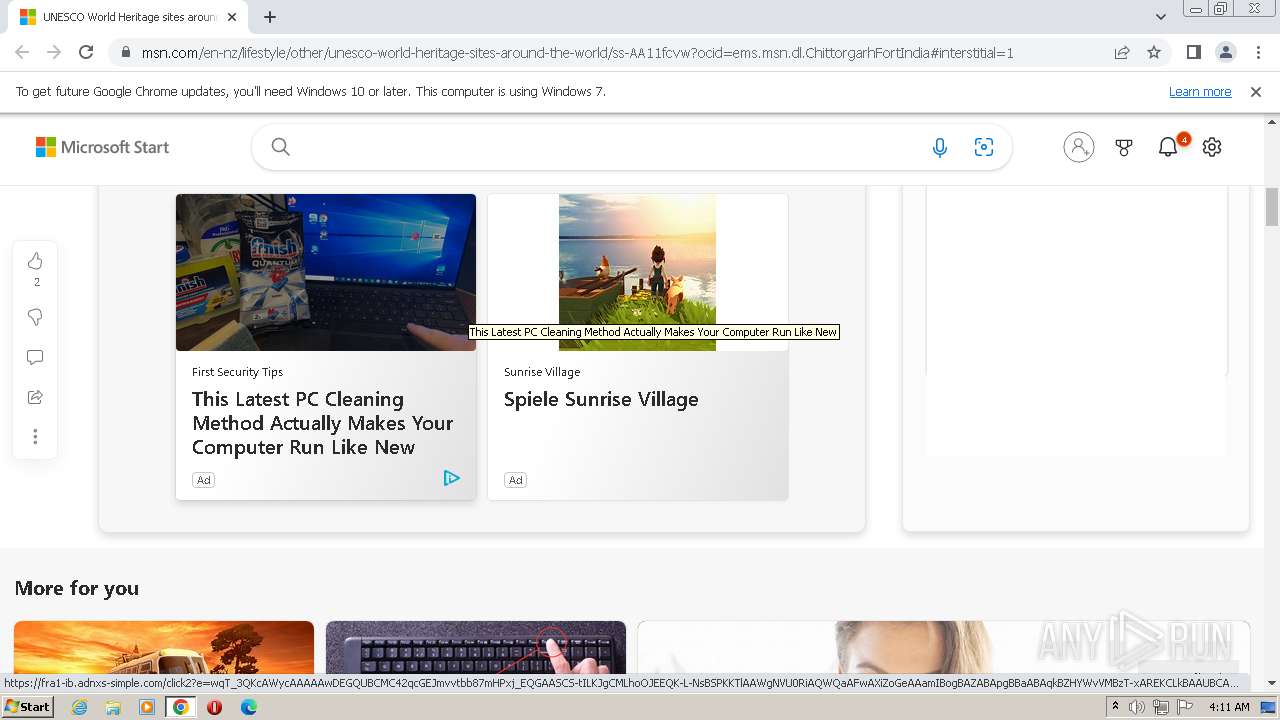Open Chrome three-dot menu
This screenshot has height=720, width=1280.
click(1258, 52)
